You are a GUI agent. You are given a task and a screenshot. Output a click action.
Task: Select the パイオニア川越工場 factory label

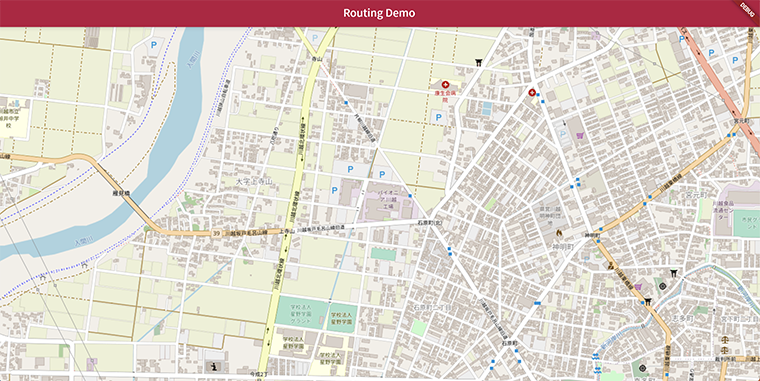[387, 199]
